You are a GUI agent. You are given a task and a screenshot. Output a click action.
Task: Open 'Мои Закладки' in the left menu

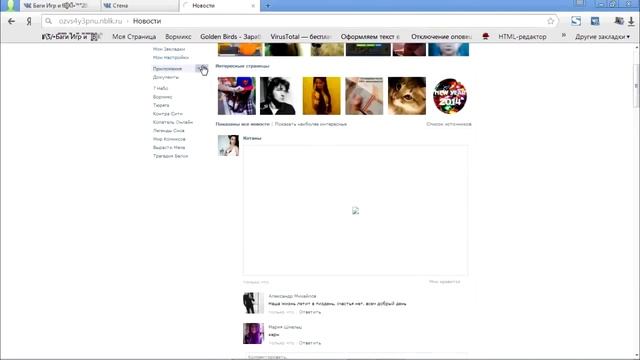pos(169,49)
